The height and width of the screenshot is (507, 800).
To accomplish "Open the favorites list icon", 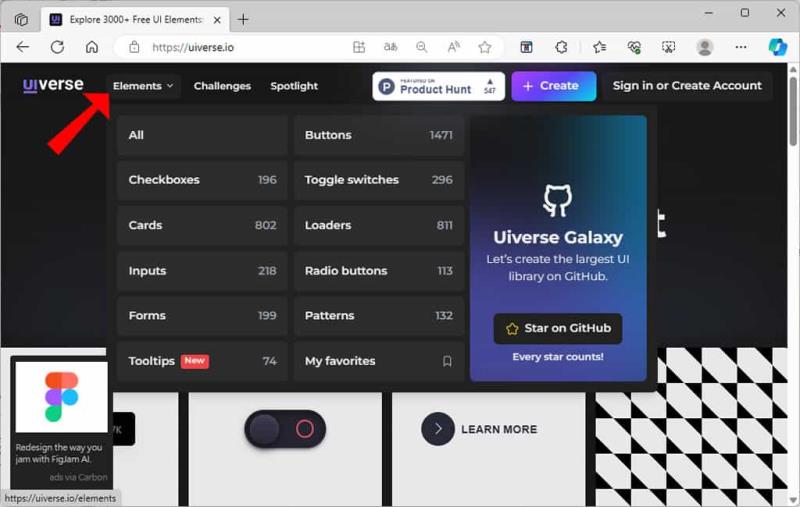I will point(599,47).
